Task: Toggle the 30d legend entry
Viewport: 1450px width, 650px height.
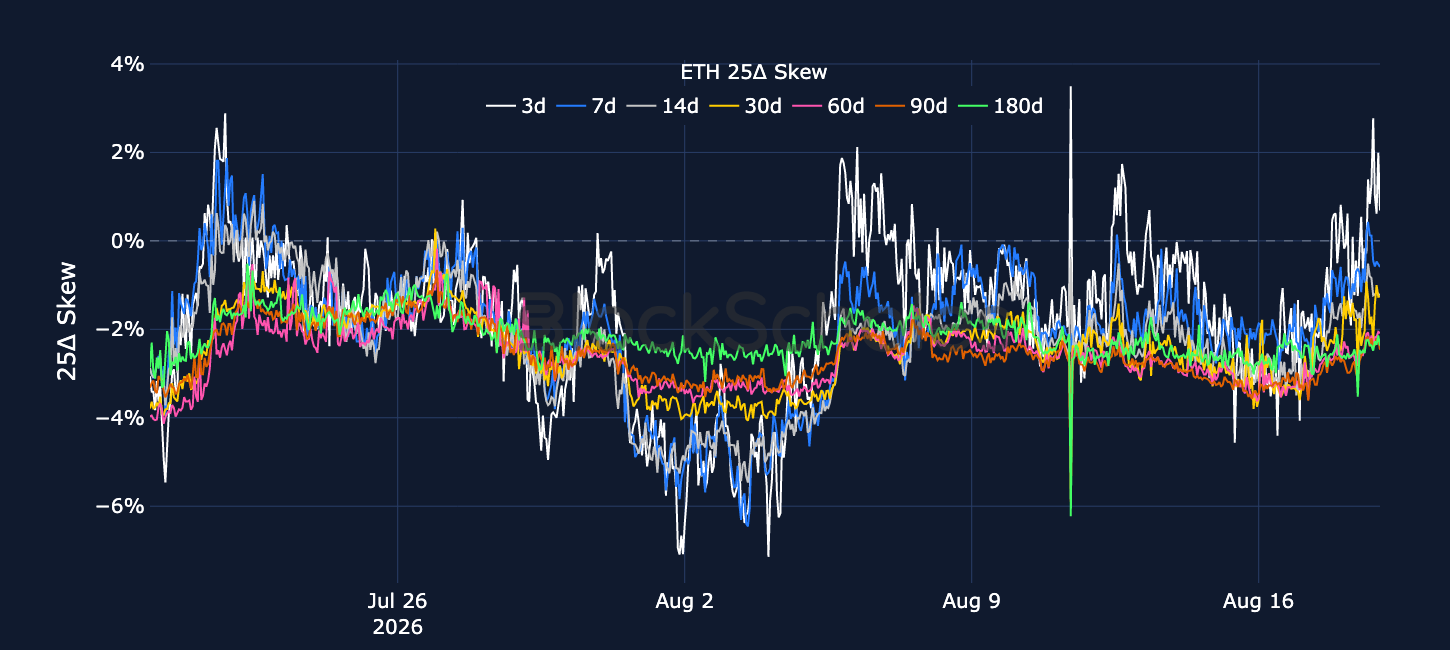Action: pyautogui.click(x=744, y=105)
